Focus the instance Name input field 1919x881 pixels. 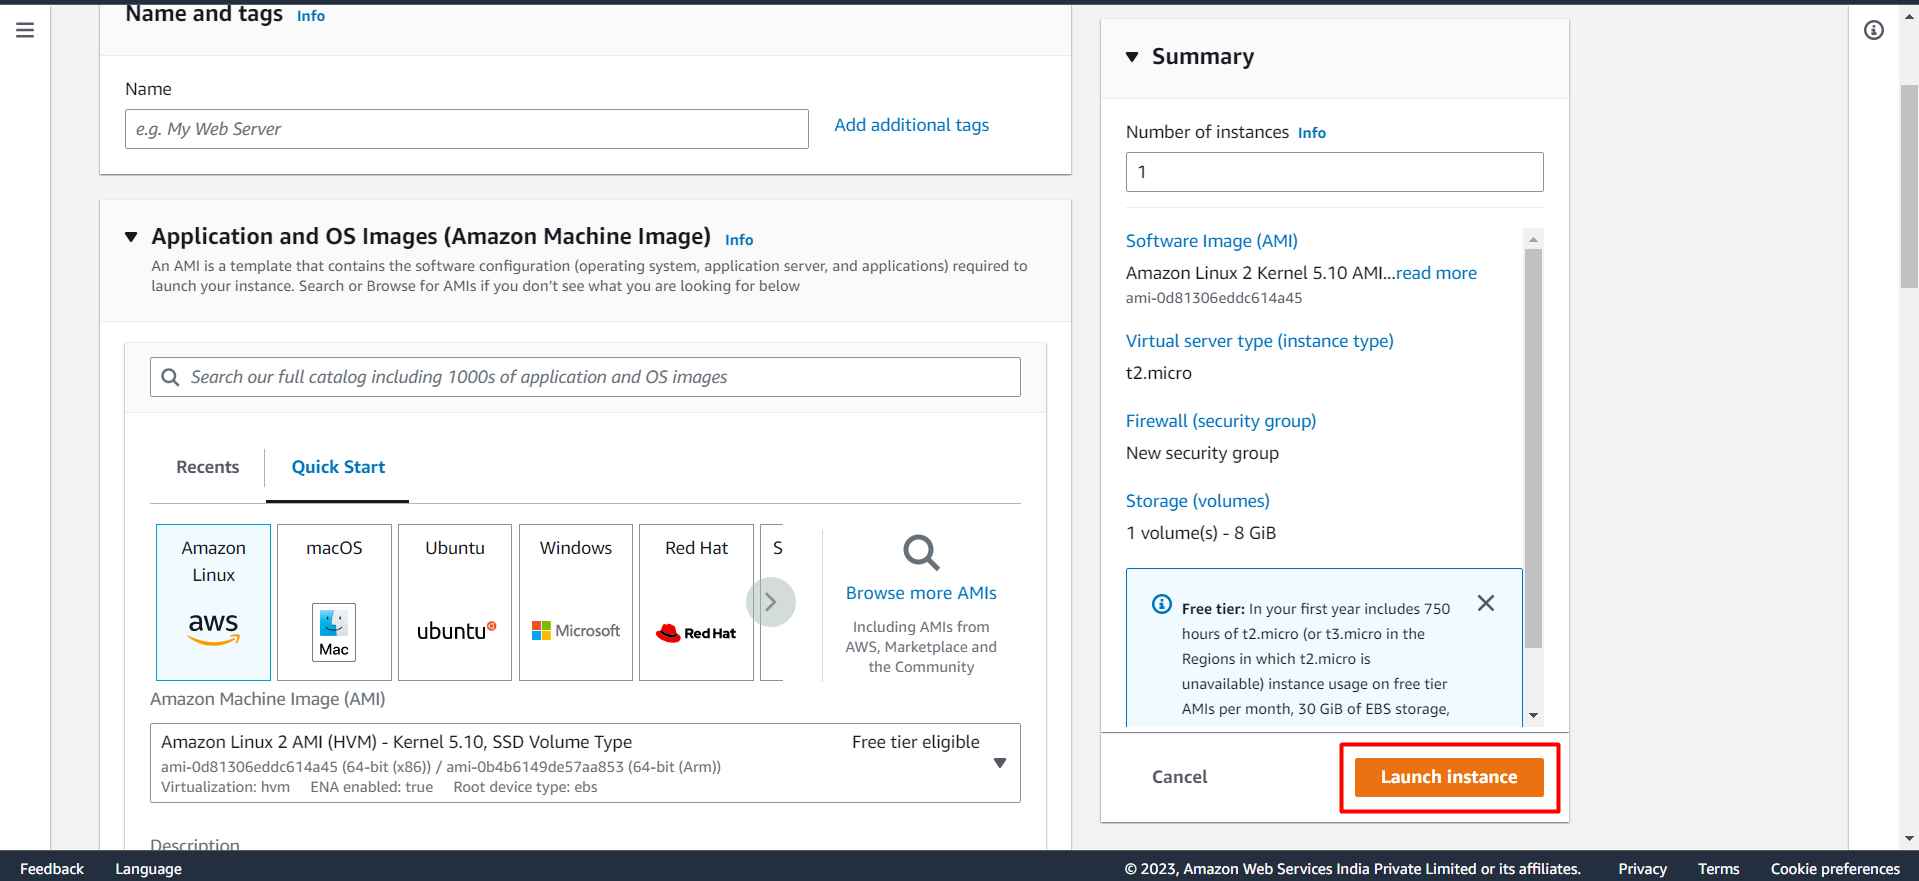(467, 129)
